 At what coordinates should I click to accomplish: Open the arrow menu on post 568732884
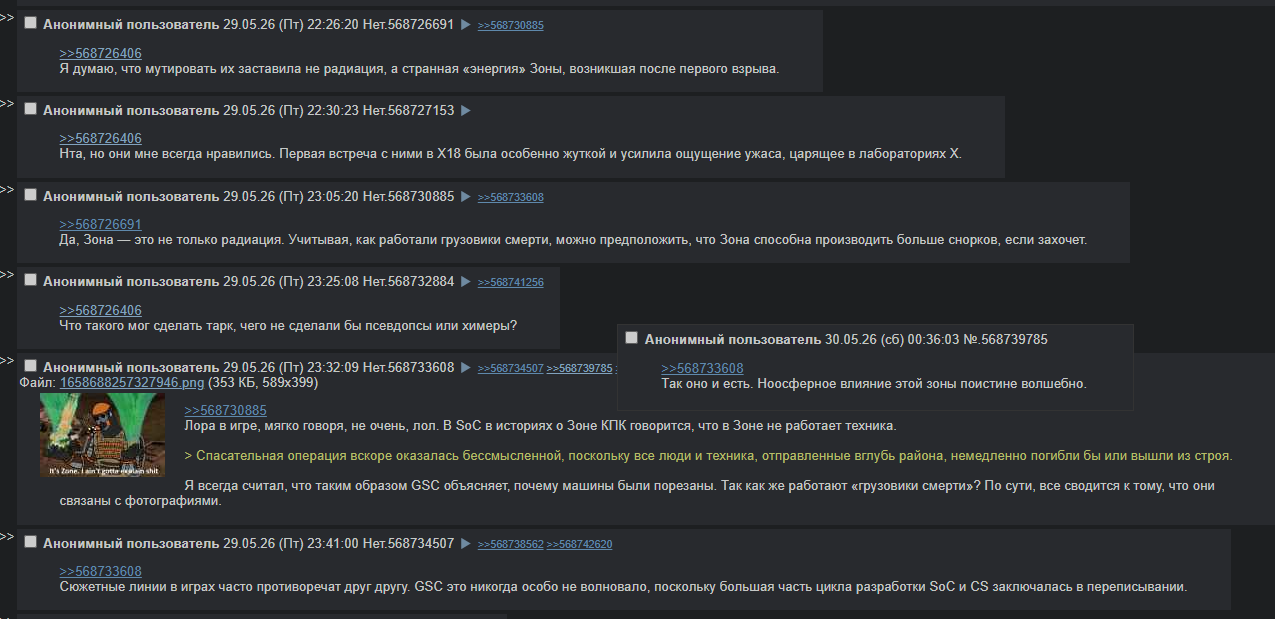(x=465, y=281)
